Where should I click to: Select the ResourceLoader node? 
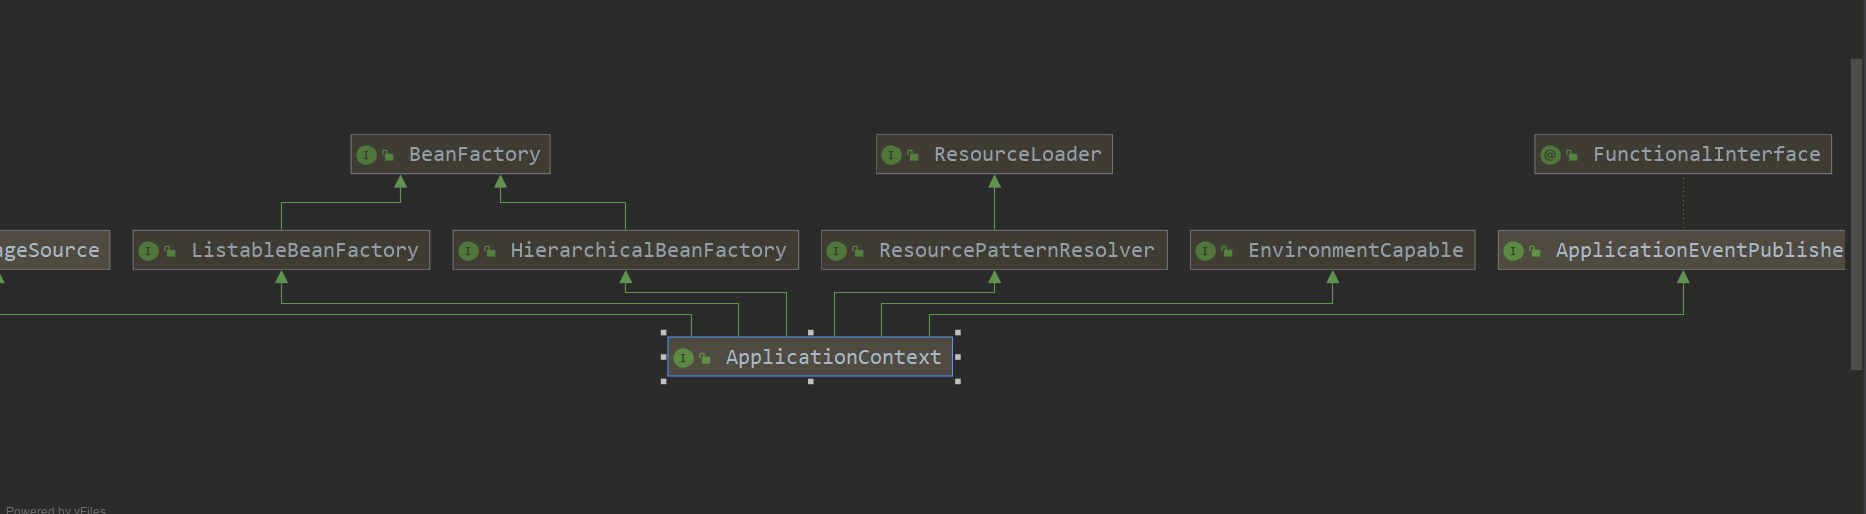[x=994, y=154]
